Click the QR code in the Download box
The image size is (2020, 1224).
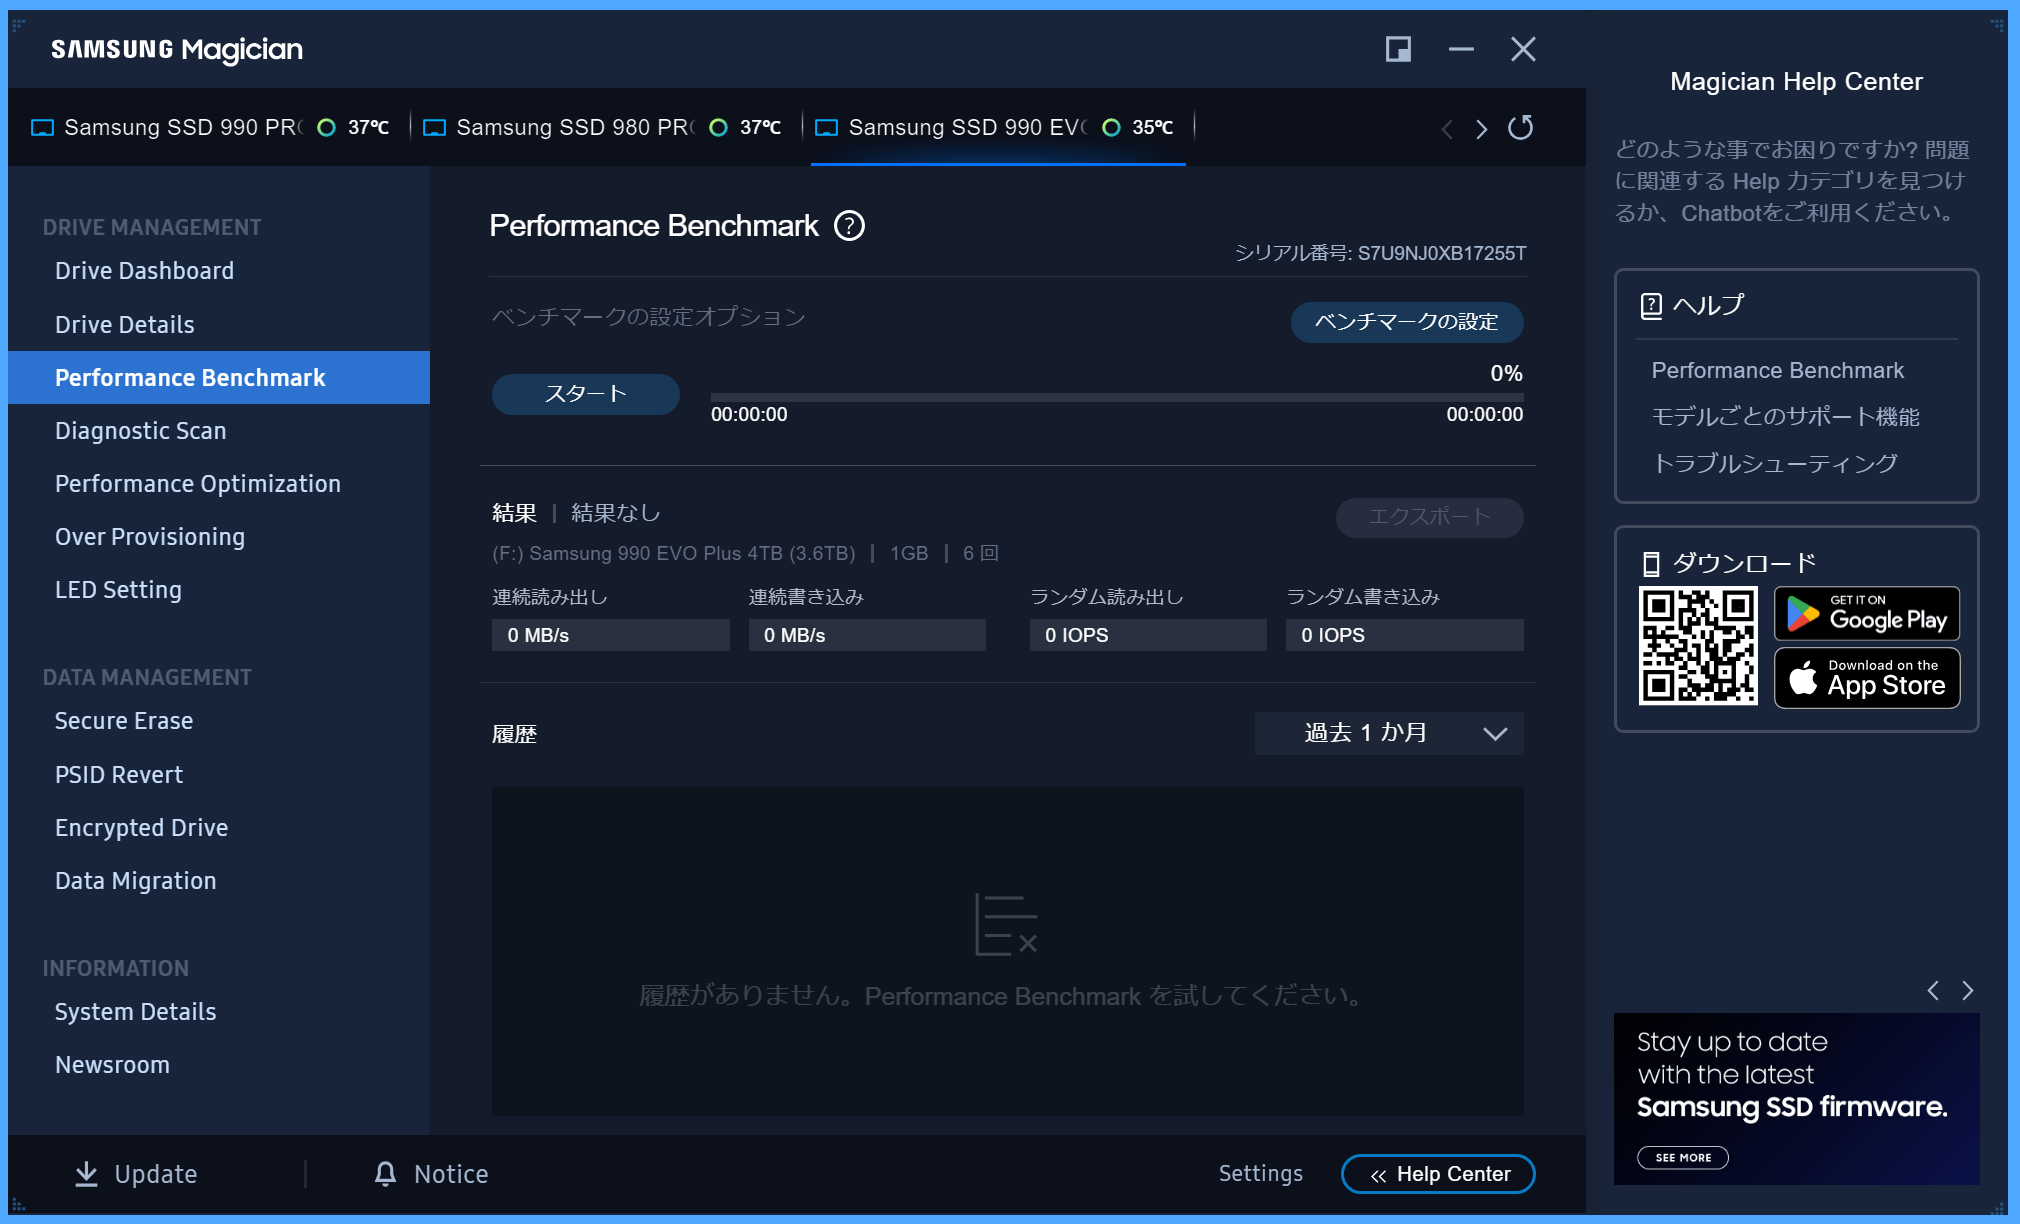[x=1697, y=646]
